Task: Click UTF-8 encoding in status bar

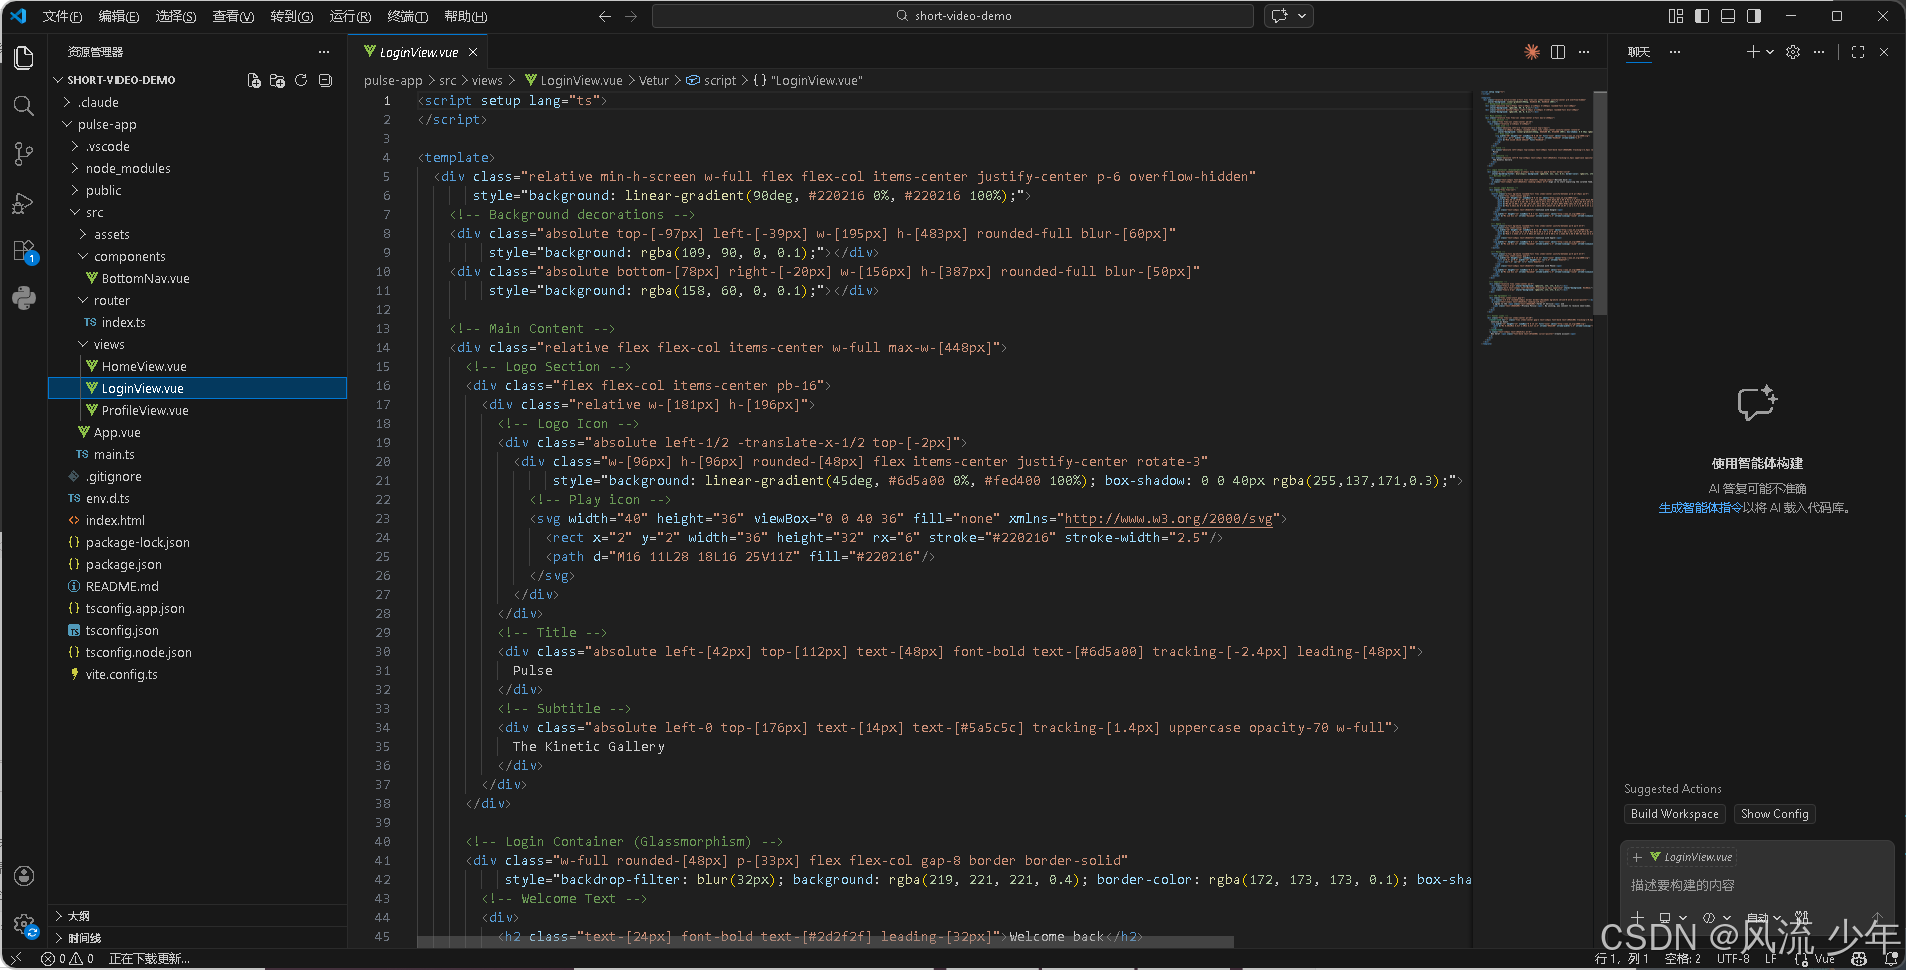Action: click(1733, 958)
